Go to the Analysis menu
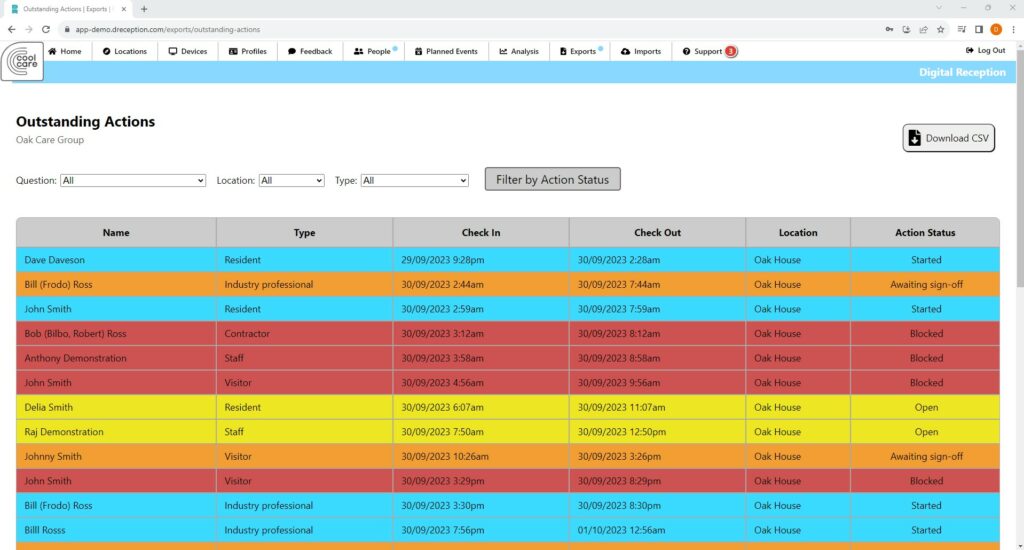Screen dimensions: 1024x550 point(519,51)
